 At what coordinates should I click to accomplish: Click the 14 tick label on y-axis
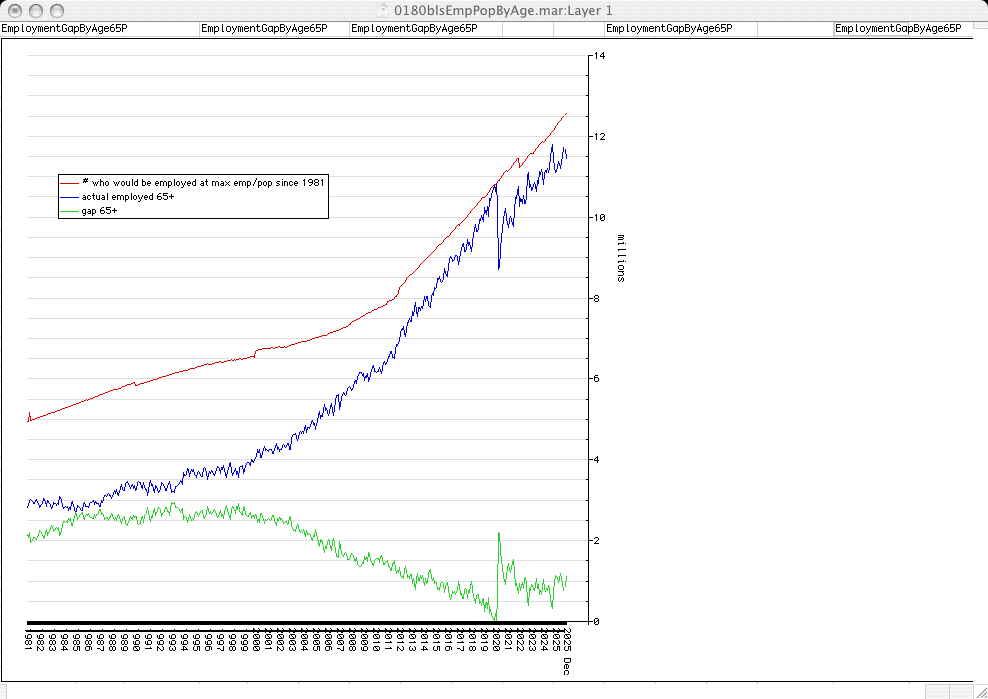(x=599, y=56)
